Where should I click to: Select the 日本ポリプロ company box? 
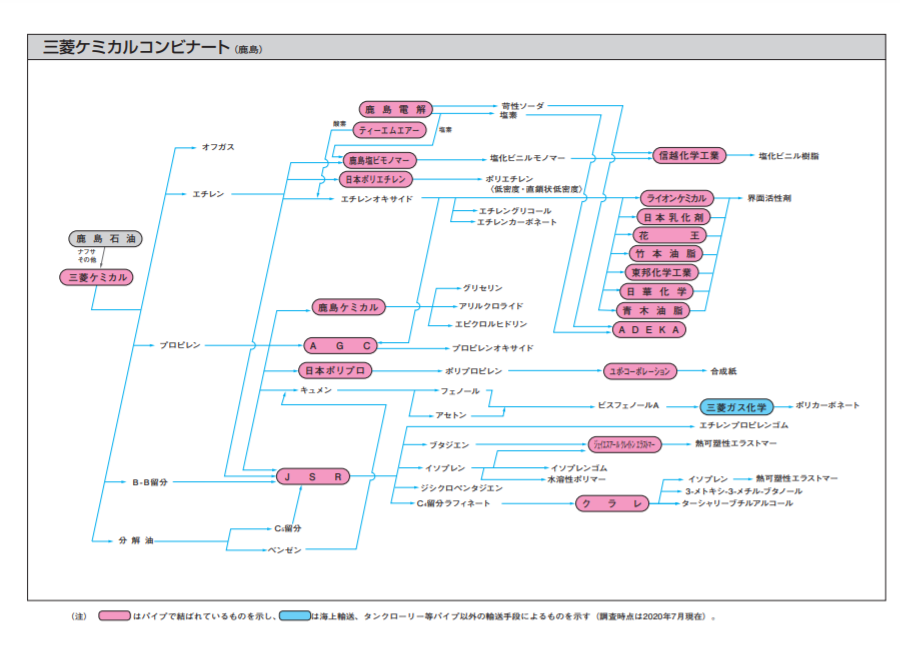coord(335,370)
